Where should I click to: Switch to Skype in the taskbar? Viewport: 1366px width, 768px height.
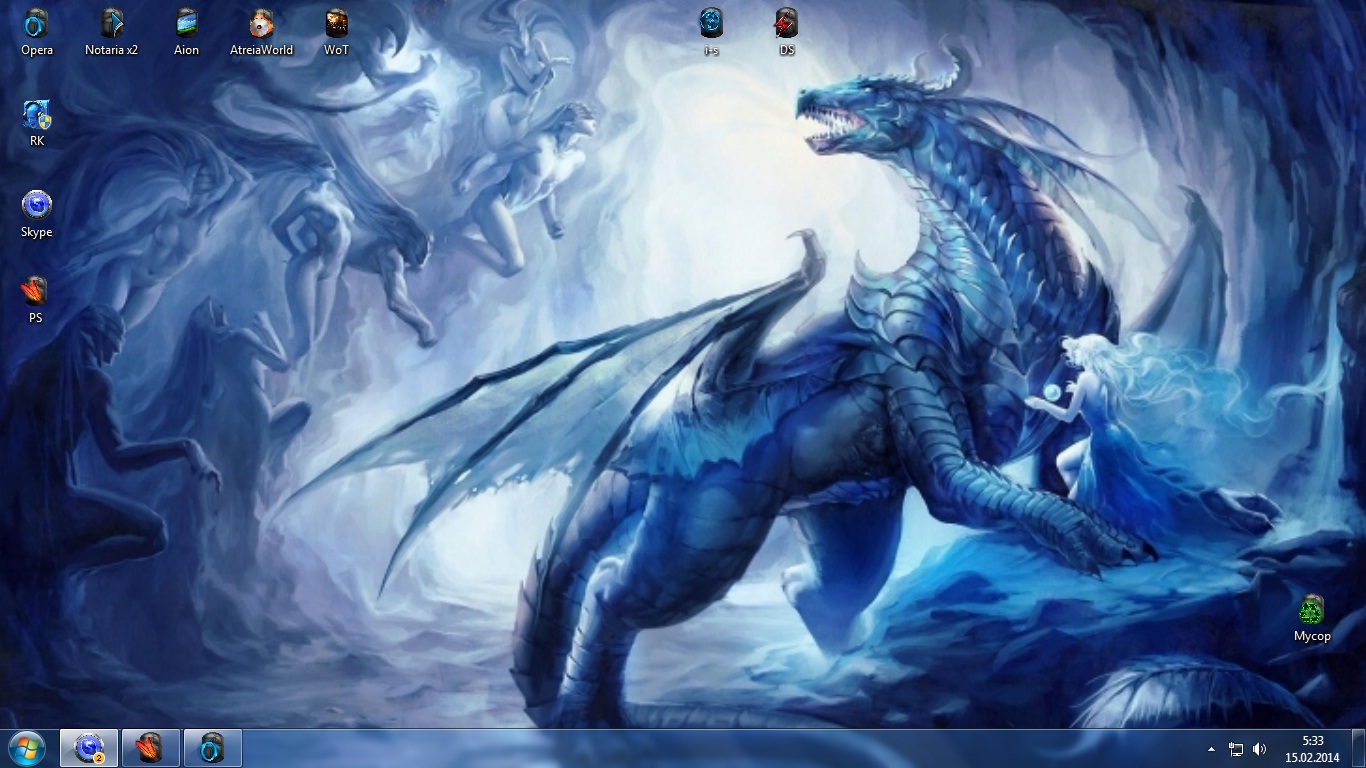point(89,748)
